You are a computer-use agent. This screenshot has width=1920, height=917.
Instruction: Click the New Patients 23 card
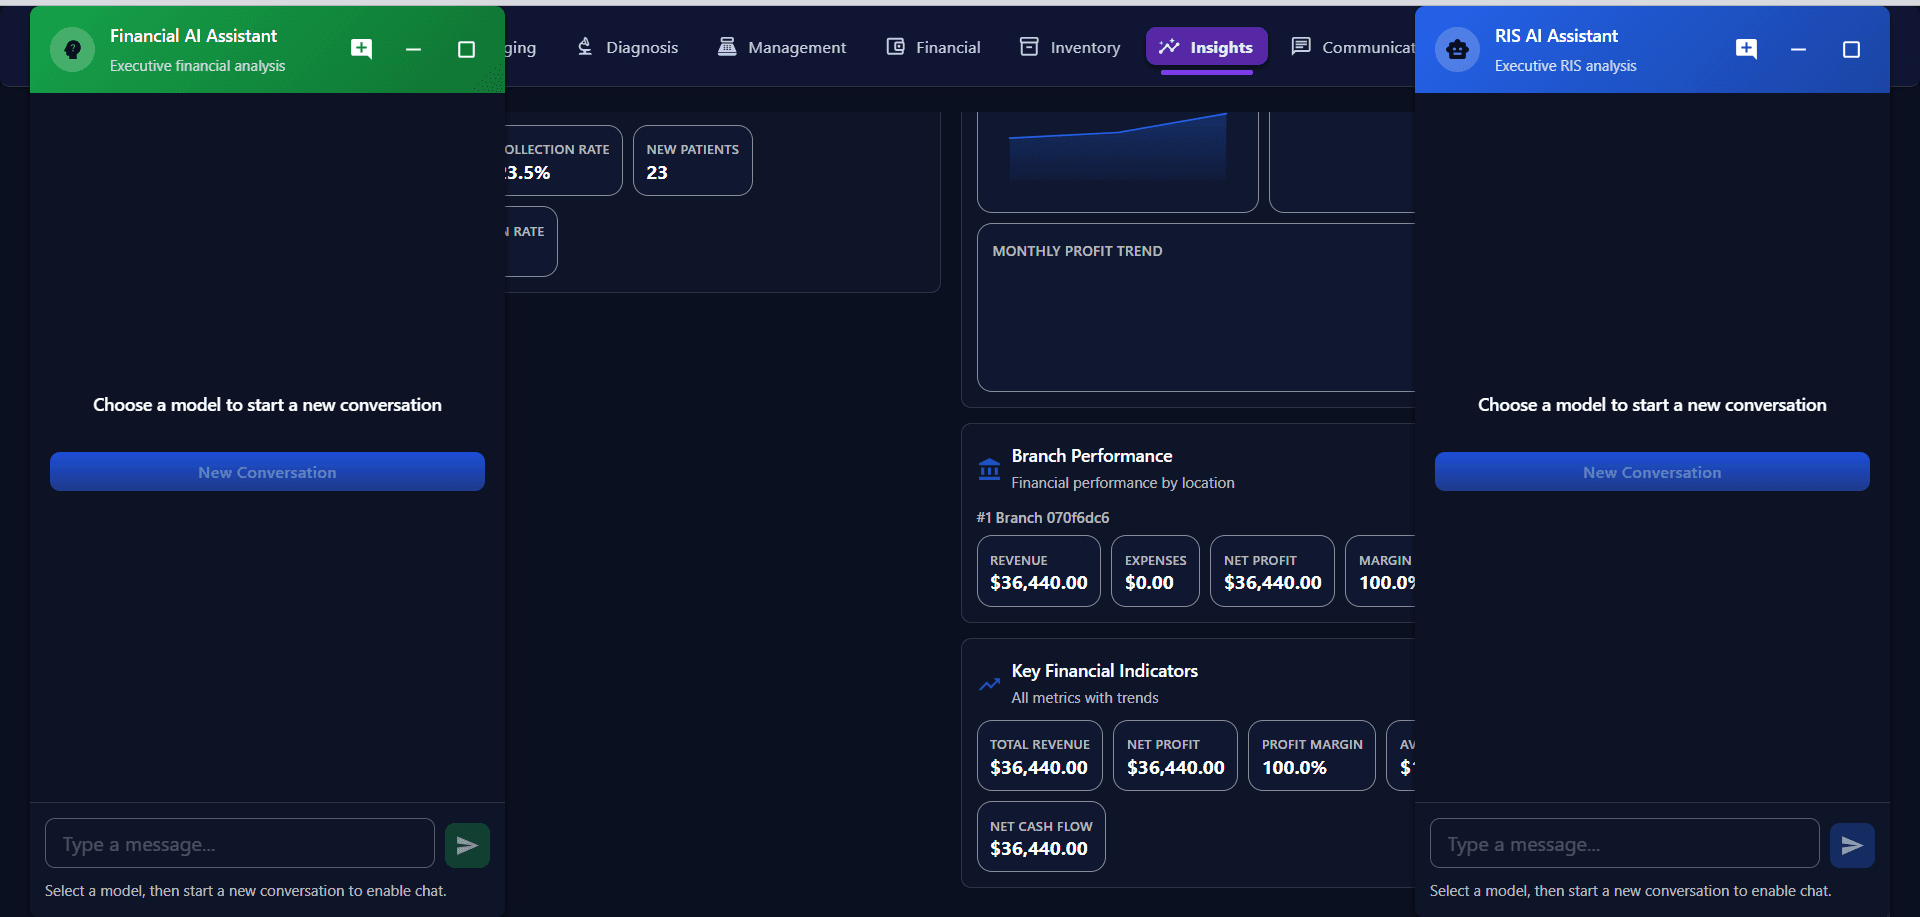[x=693, y=160]
